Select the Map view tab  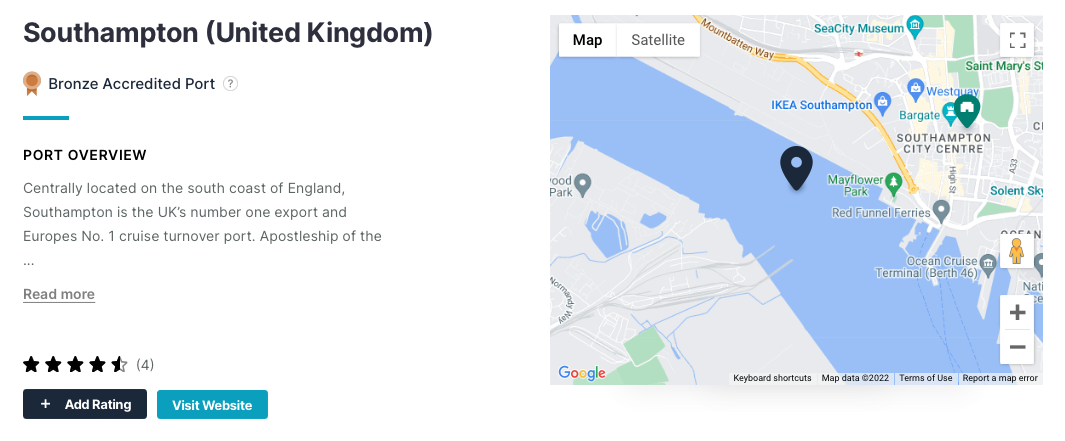(x=588, y=40)
